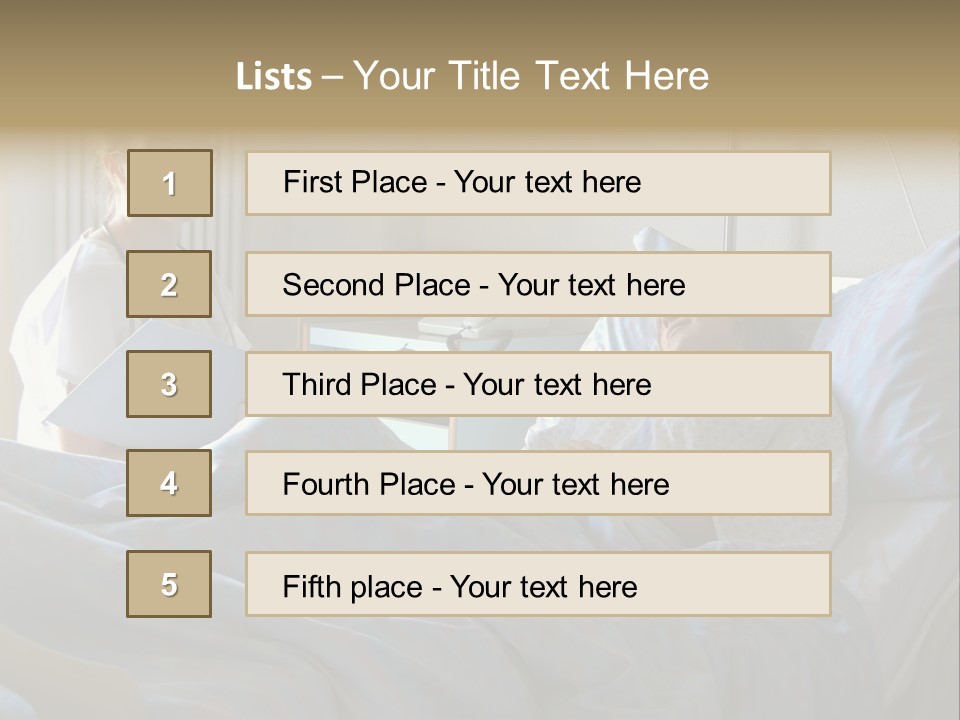The width and height of the screenshot is (960, 720).
Task: Click the patient's head in the background
Action: click(690, 332)
